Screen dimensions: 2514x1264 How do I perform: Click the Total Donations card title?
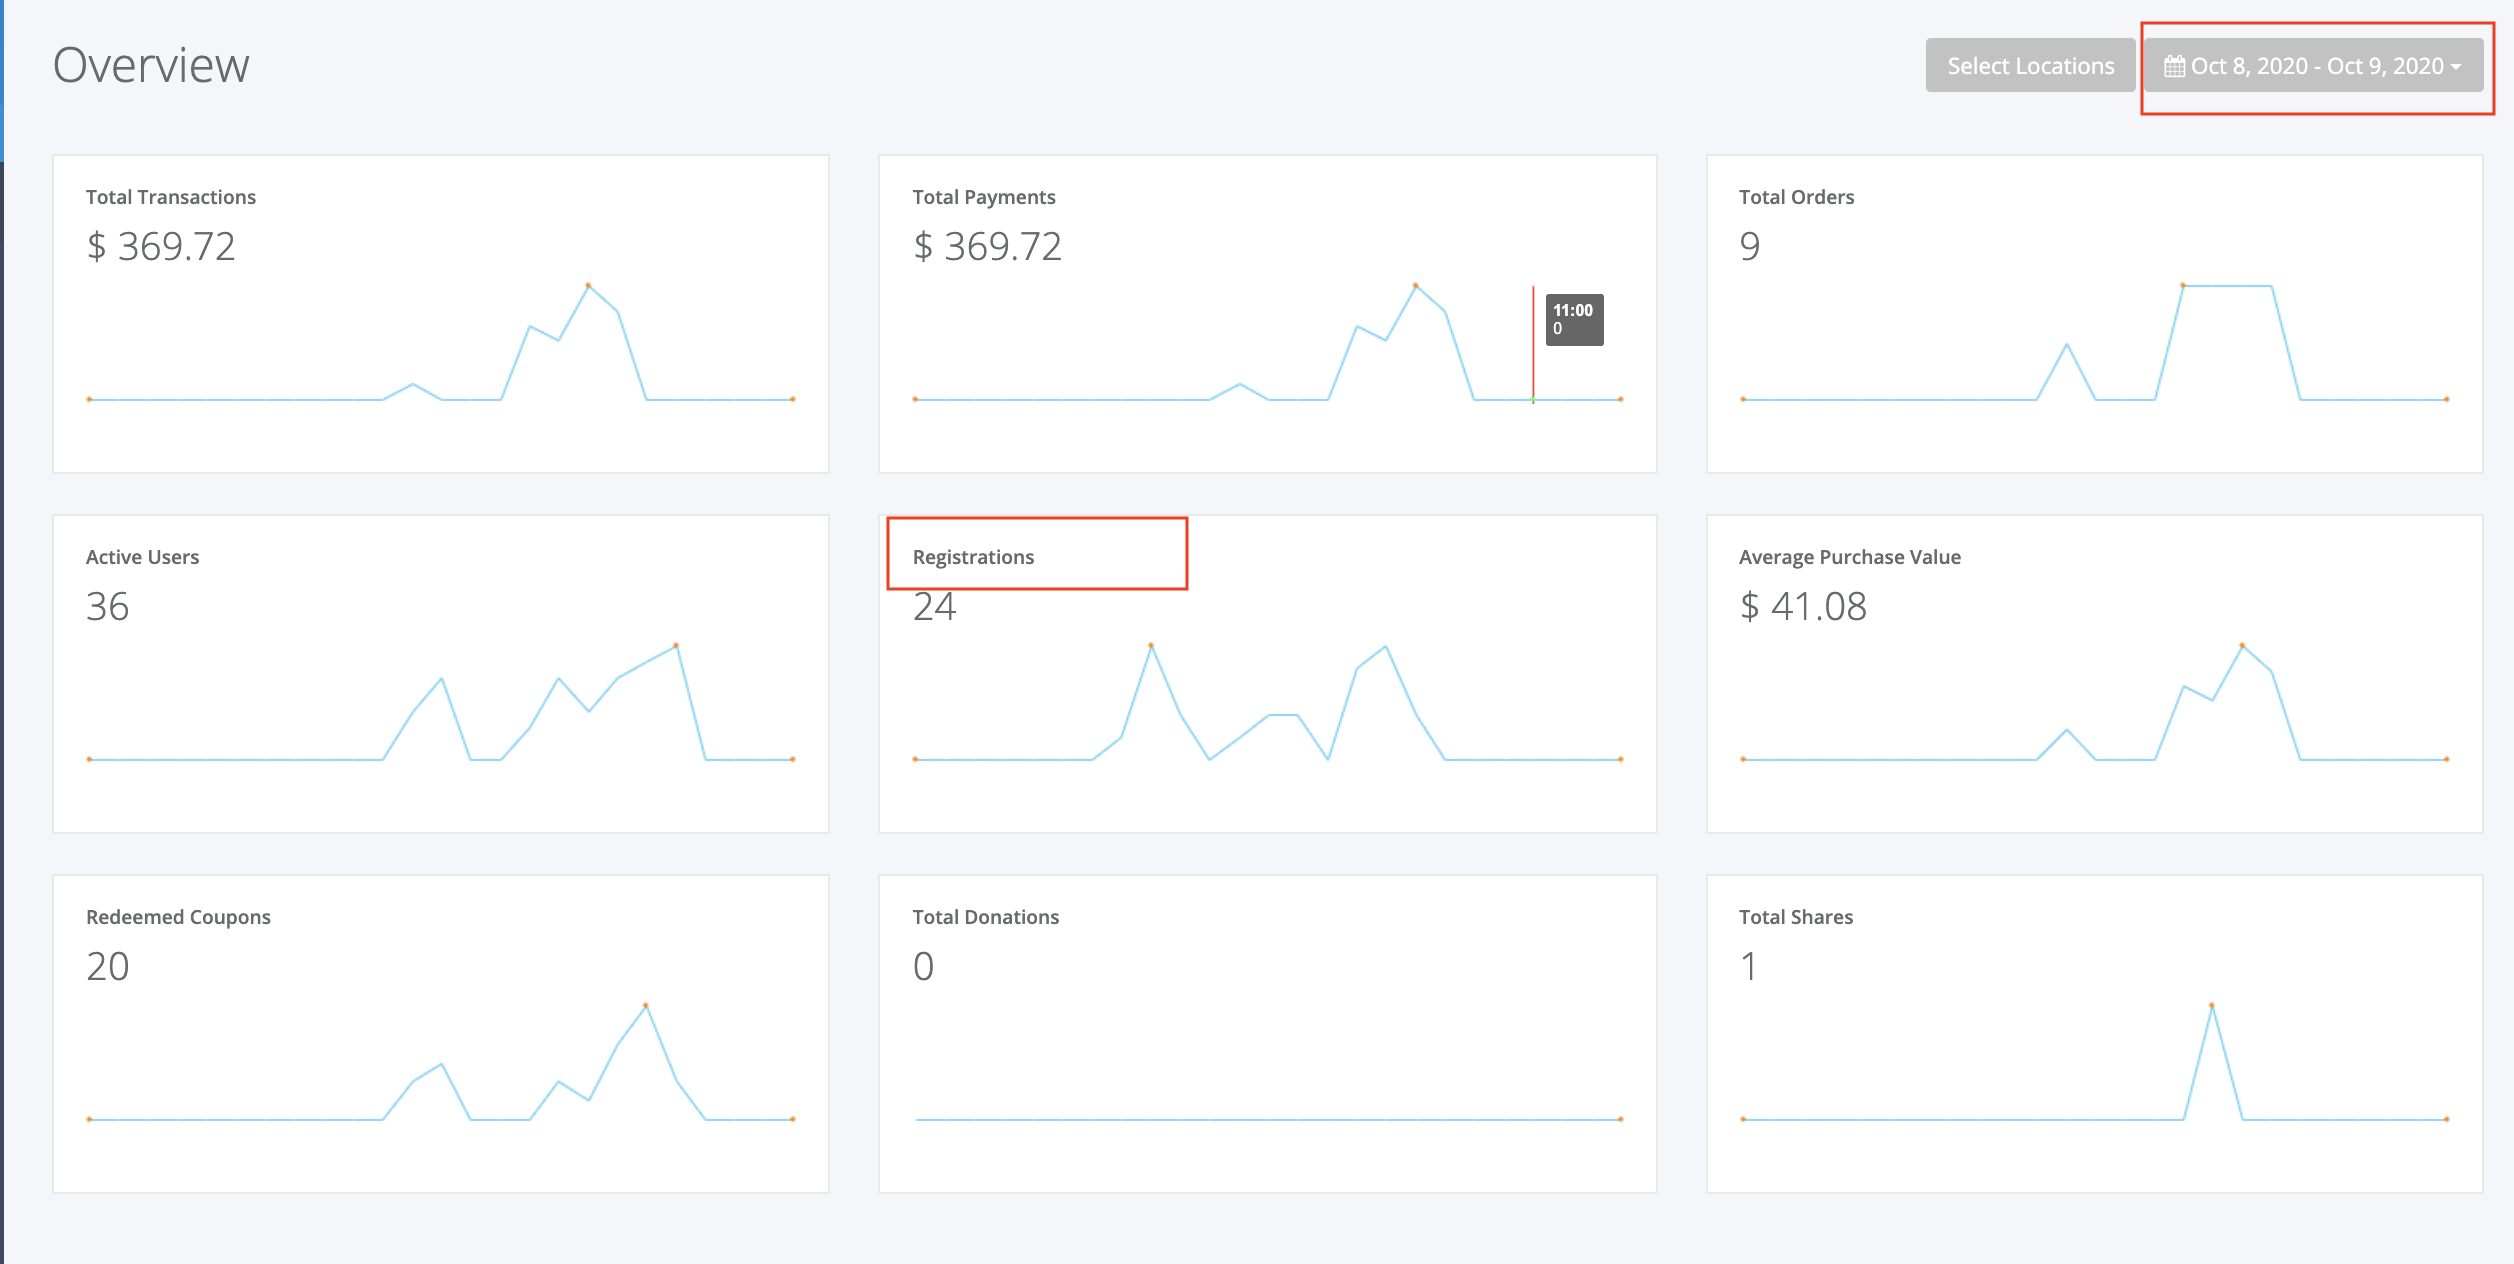pyautogui.click(x=985, y=917)
